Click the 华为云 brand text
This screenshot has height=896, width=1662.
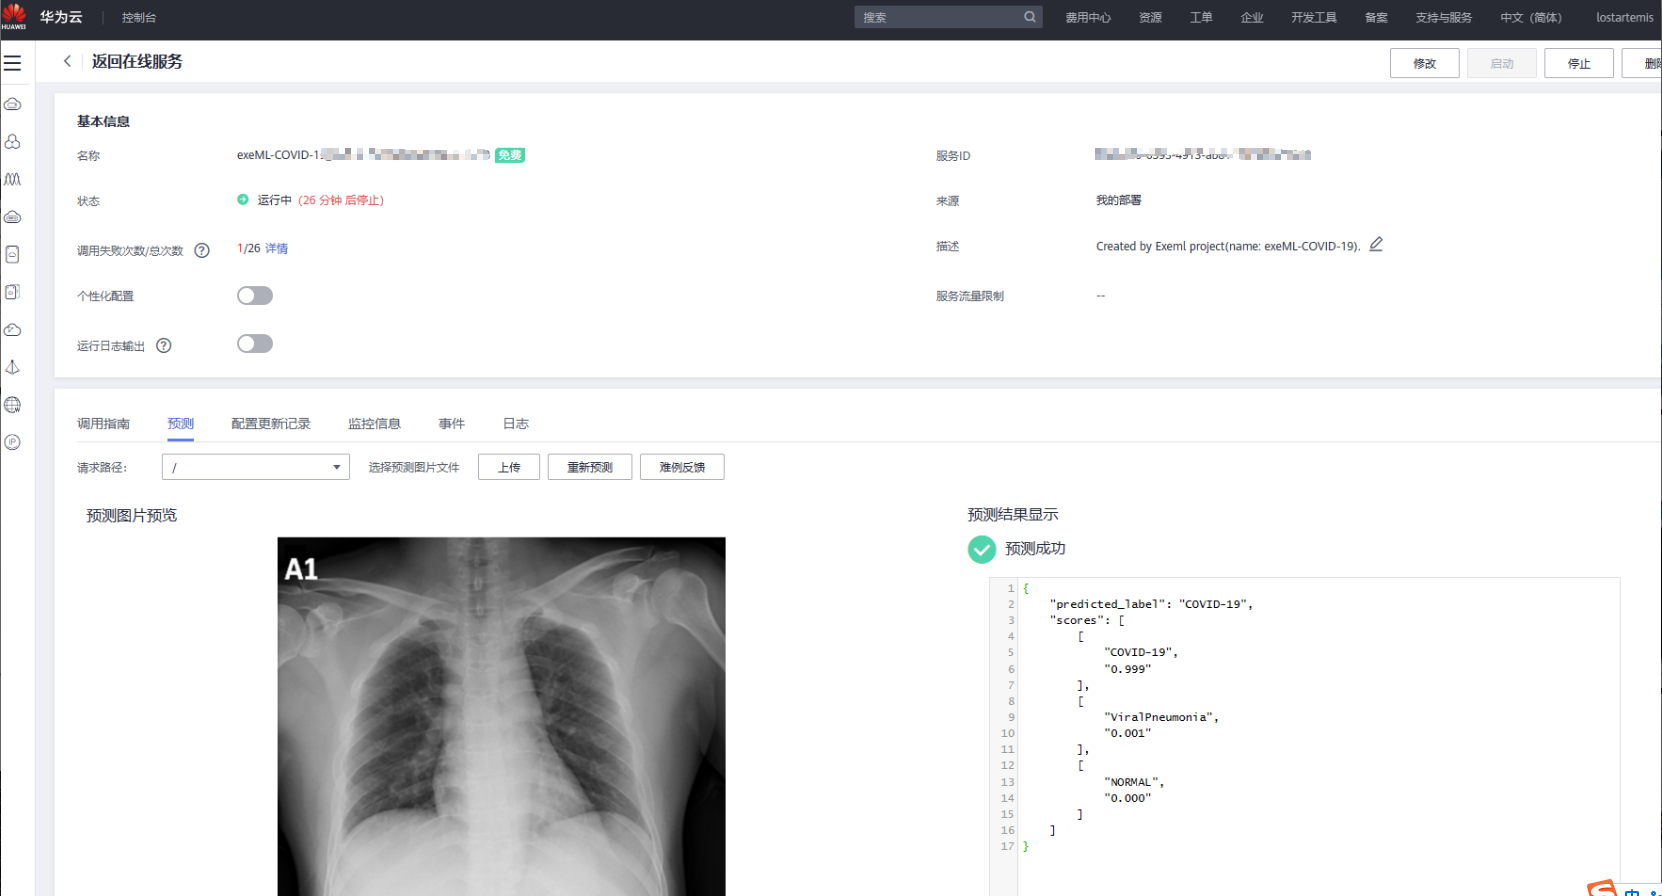click(61, 17)
